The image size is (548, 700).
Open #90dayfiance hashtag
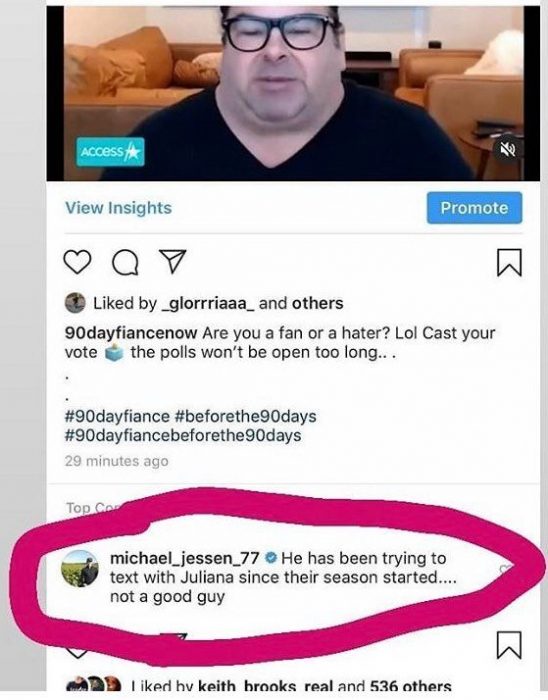[117, 417]
